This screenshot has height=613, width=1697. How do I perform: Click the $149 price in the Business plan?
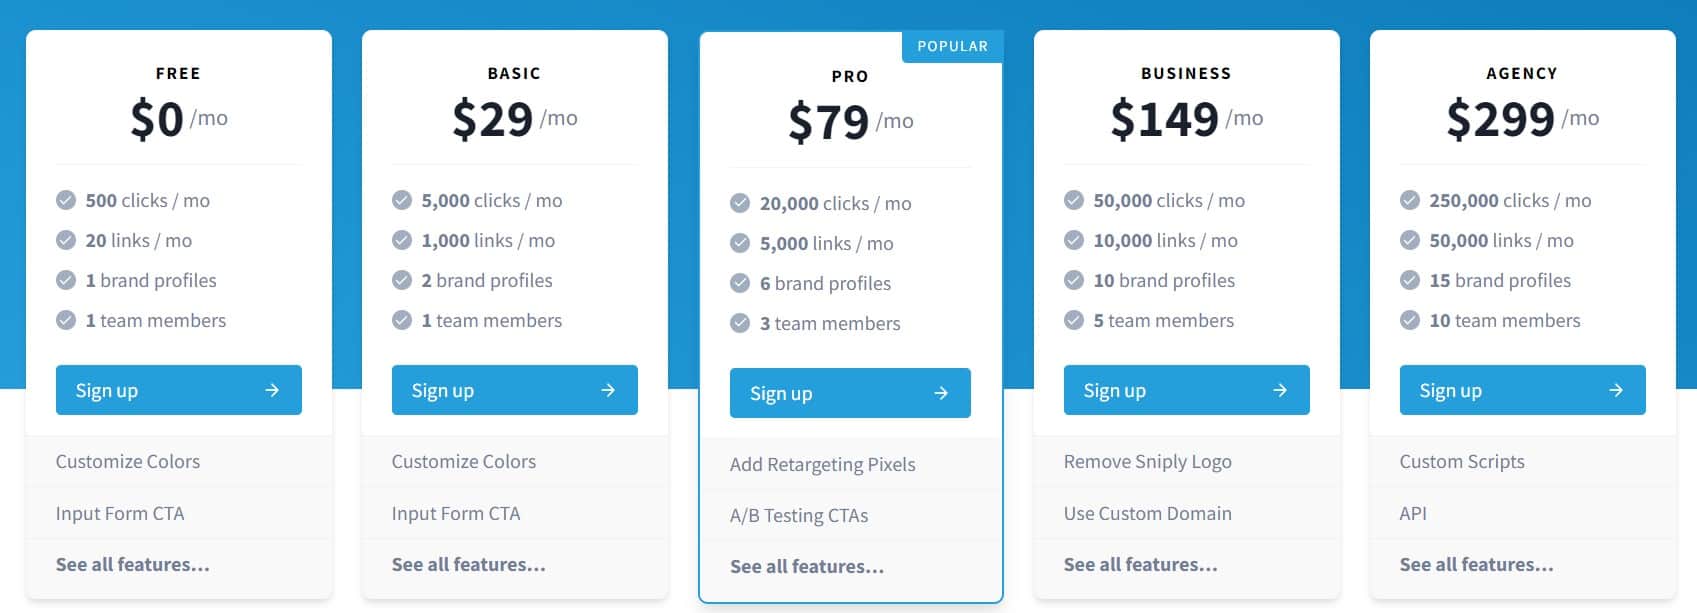(1162, 117)
